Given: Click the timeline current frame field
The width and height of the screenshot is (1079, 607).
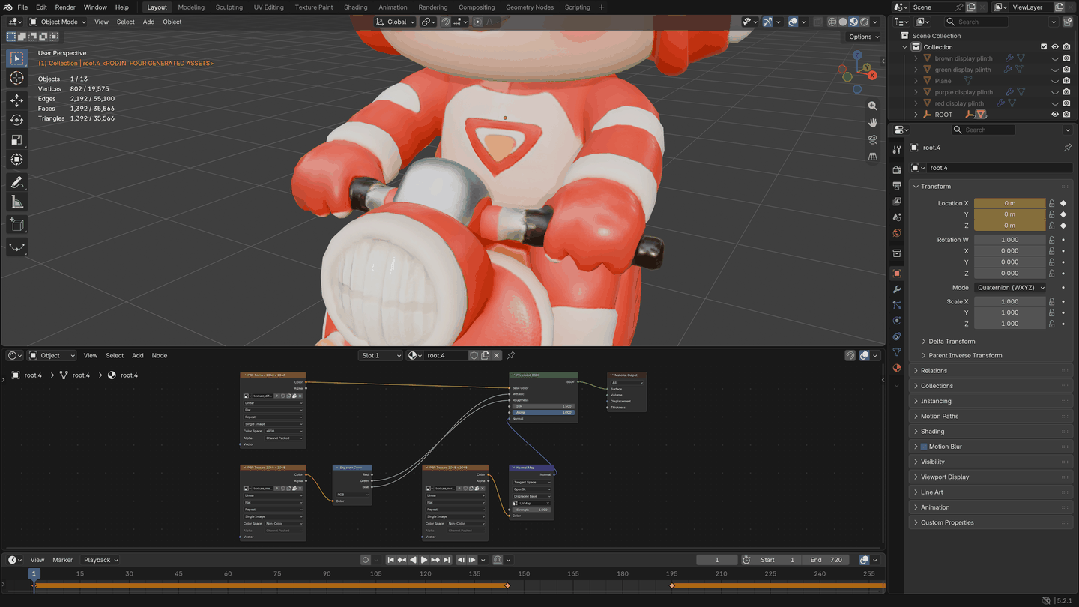Looking at the screenshot, I should point(716,560).
